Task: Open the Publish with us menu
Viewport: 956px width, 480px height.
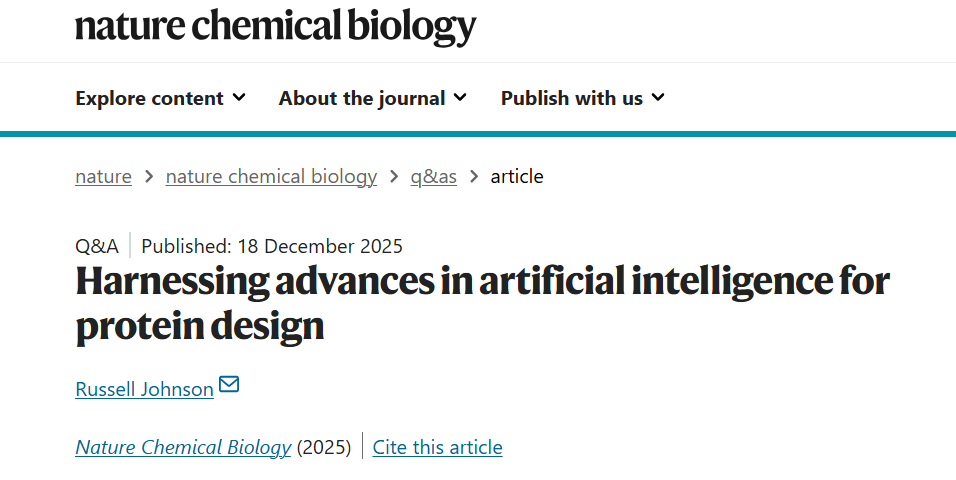Action: coord(572,98)
